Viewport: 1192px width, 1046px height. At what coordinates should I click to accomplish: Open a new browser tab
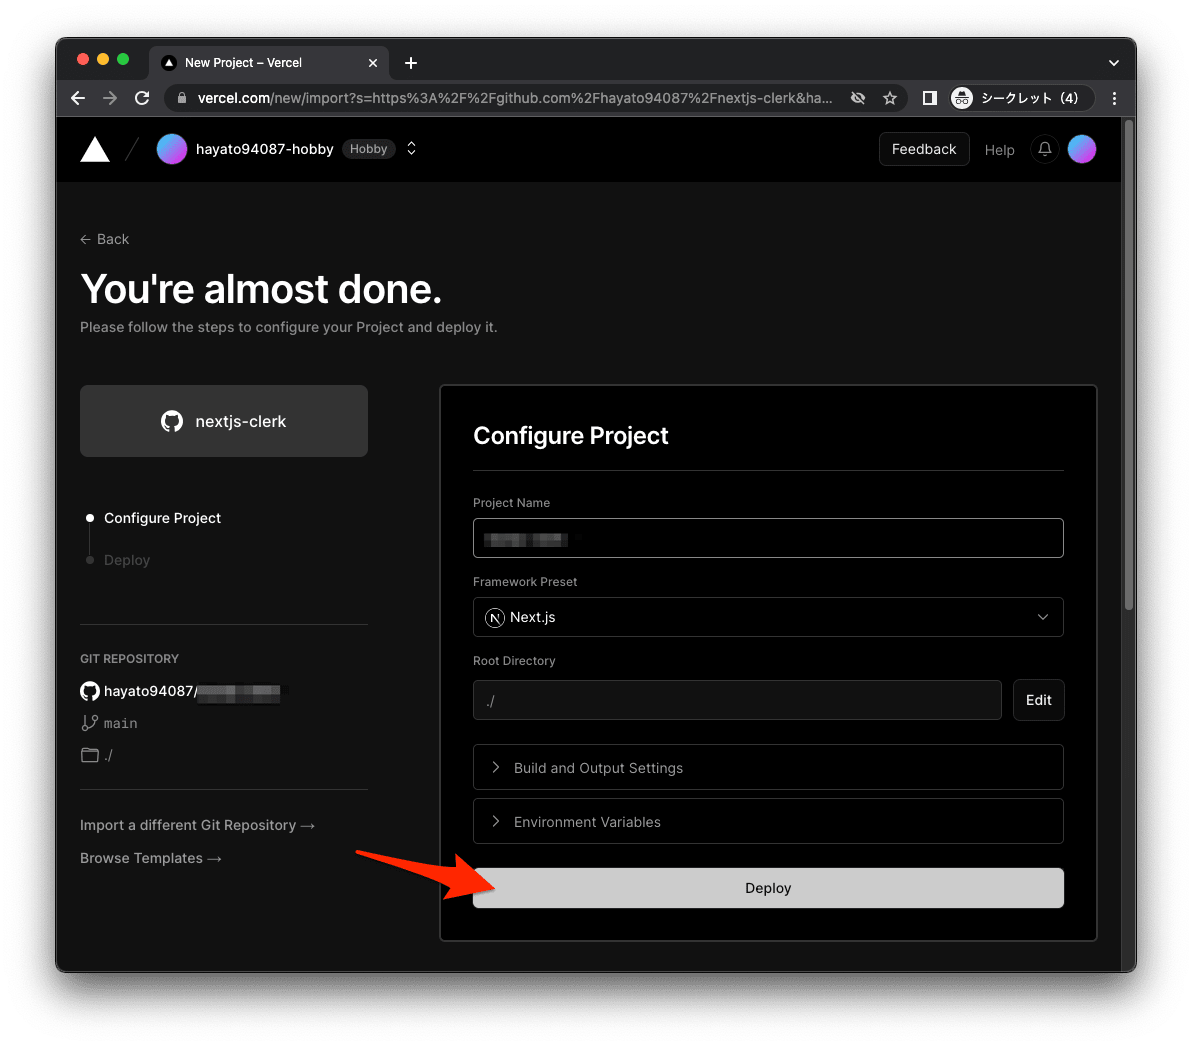pos(411,63)
